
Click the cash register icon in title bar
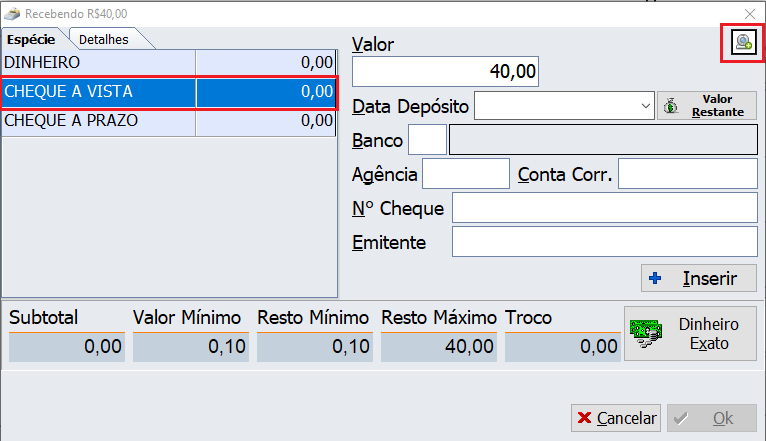point(12,13)
